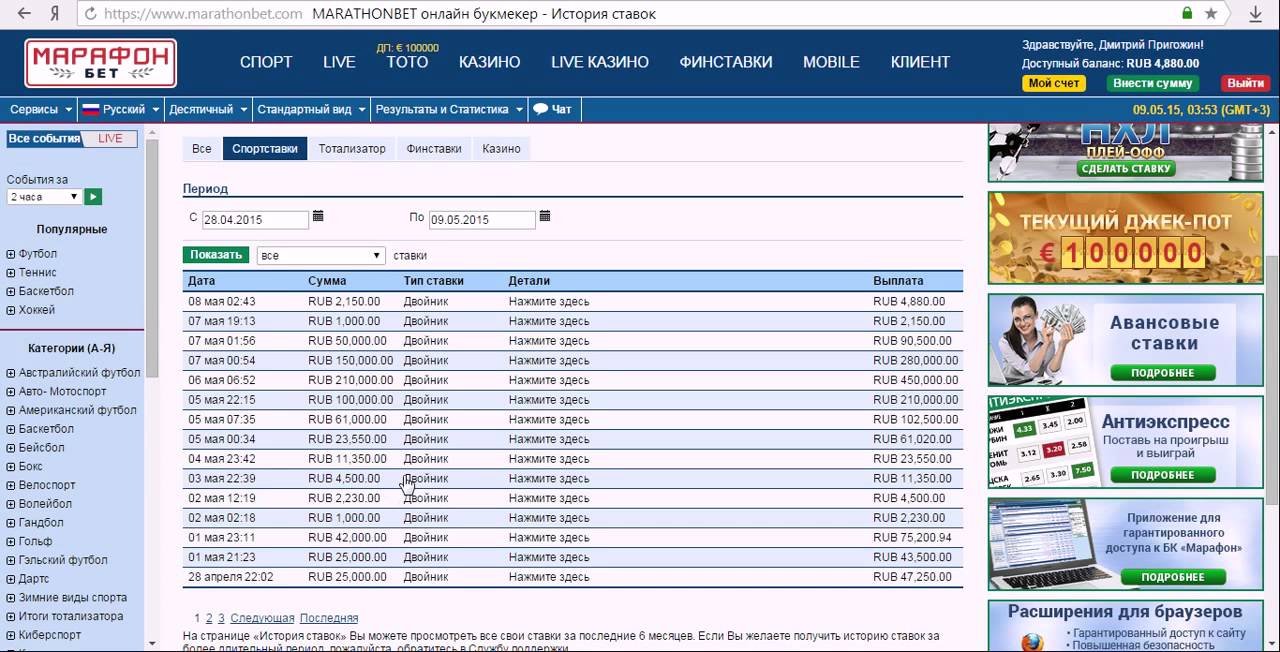Open the КЛИЕНТ menu item
The image size is (1280, 652).
click(920, 62)
